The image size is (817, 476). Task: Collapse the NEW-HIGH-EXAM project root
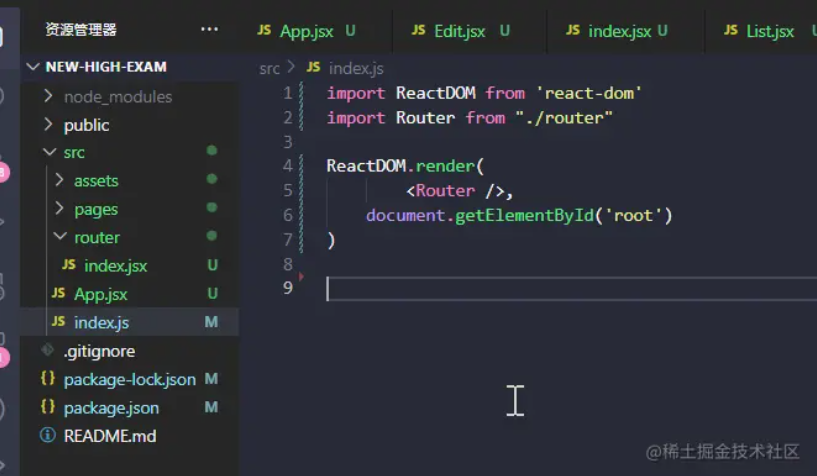pos(33,67)
